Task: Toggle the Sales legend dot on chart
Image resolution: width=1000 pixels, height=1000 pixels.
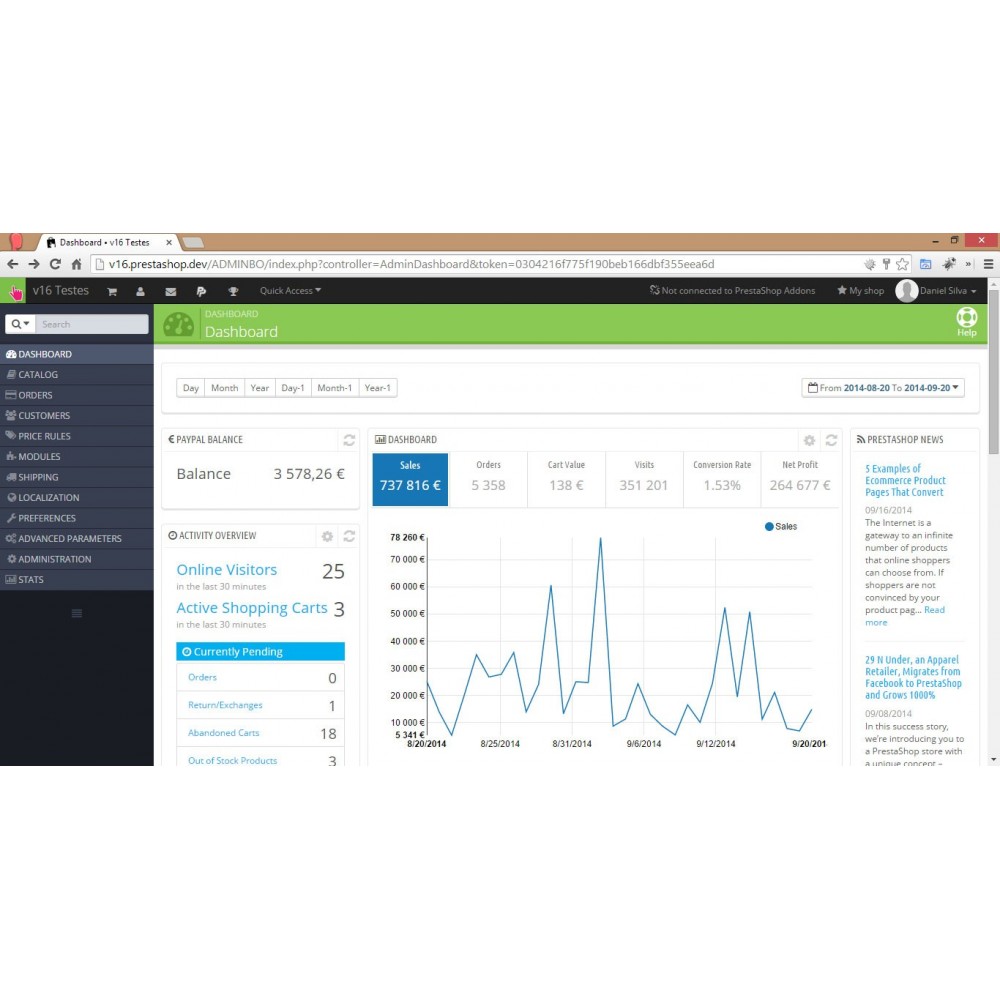Action: (x=769, y=527)
